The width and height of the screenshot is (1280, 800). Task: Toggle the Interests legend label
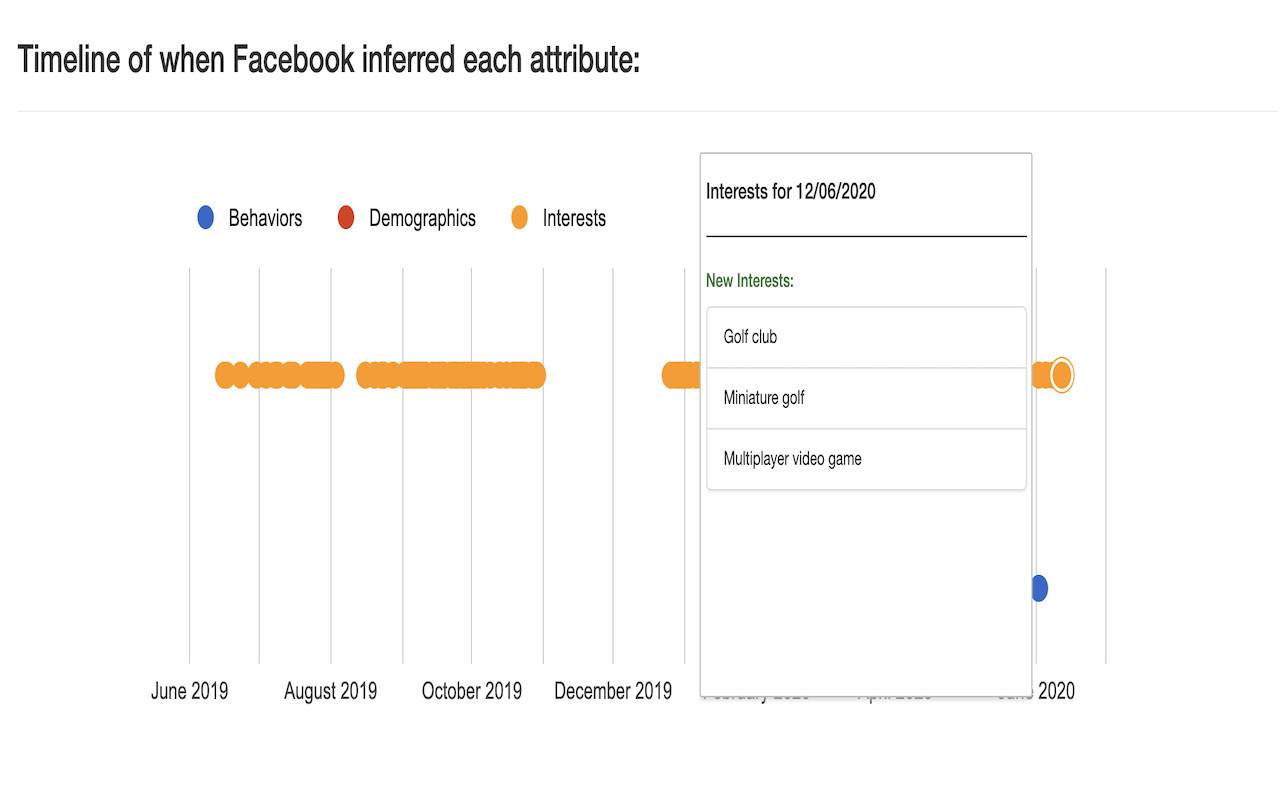point(574,218)
